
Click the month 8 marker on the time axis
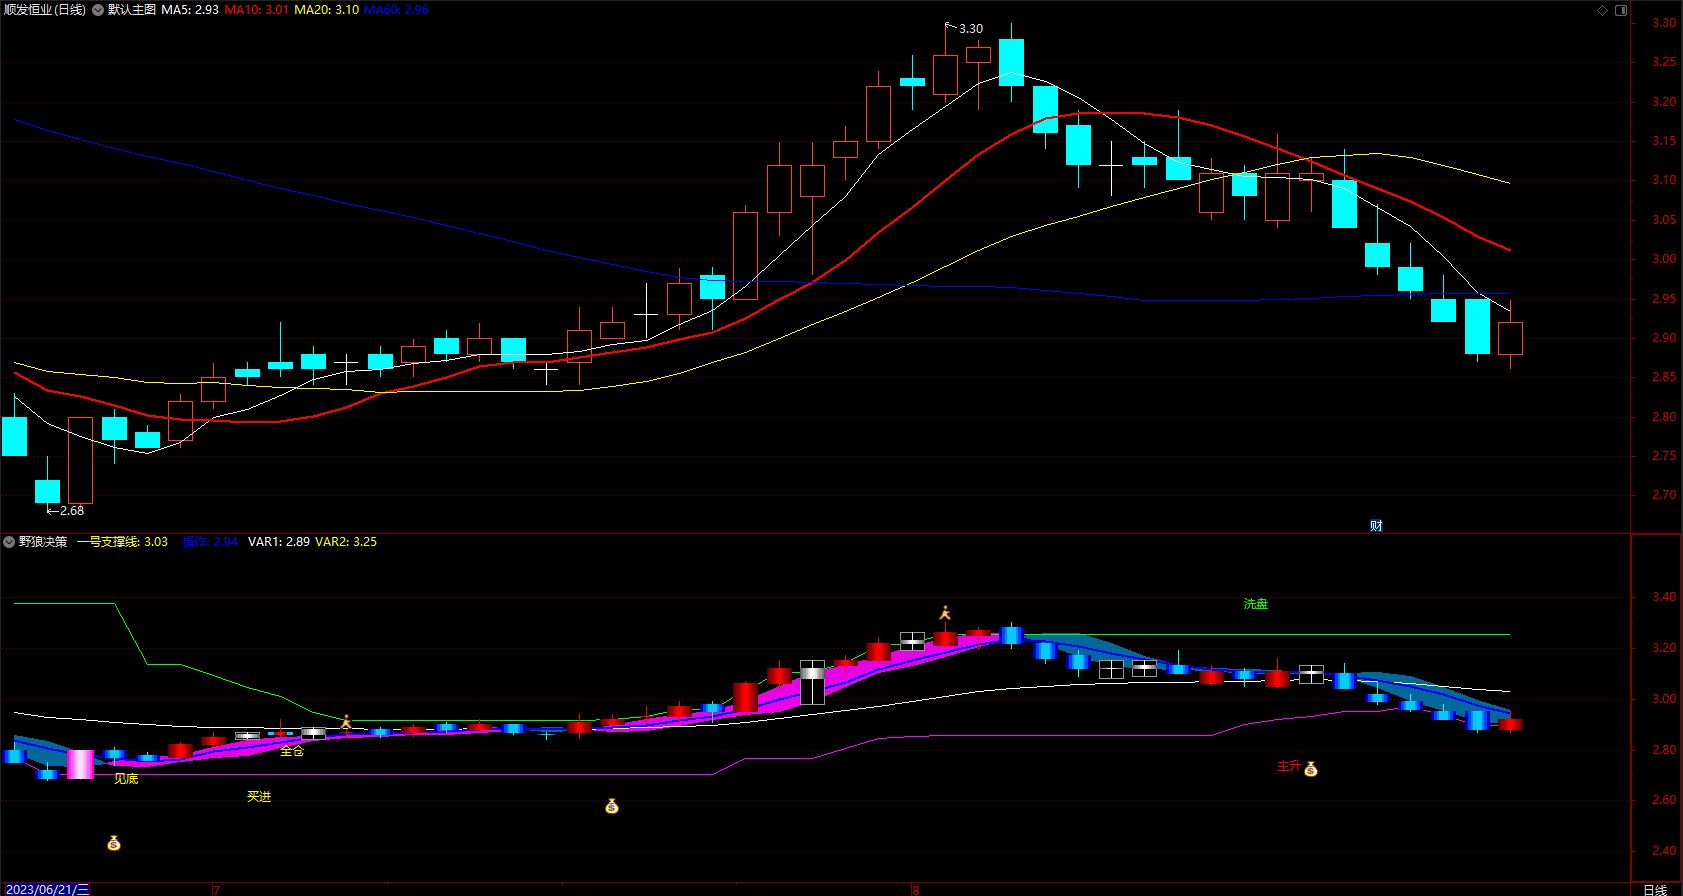pos(915,889)
